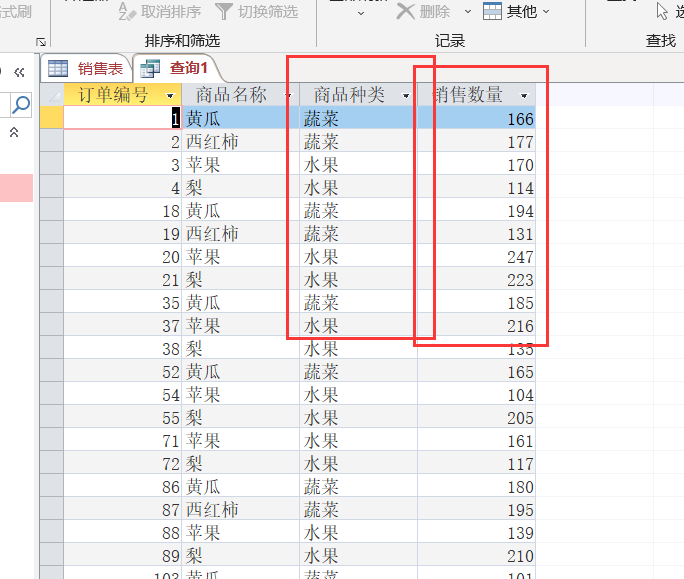
Task: Open the 其他 more options menu
Action: 516,11
